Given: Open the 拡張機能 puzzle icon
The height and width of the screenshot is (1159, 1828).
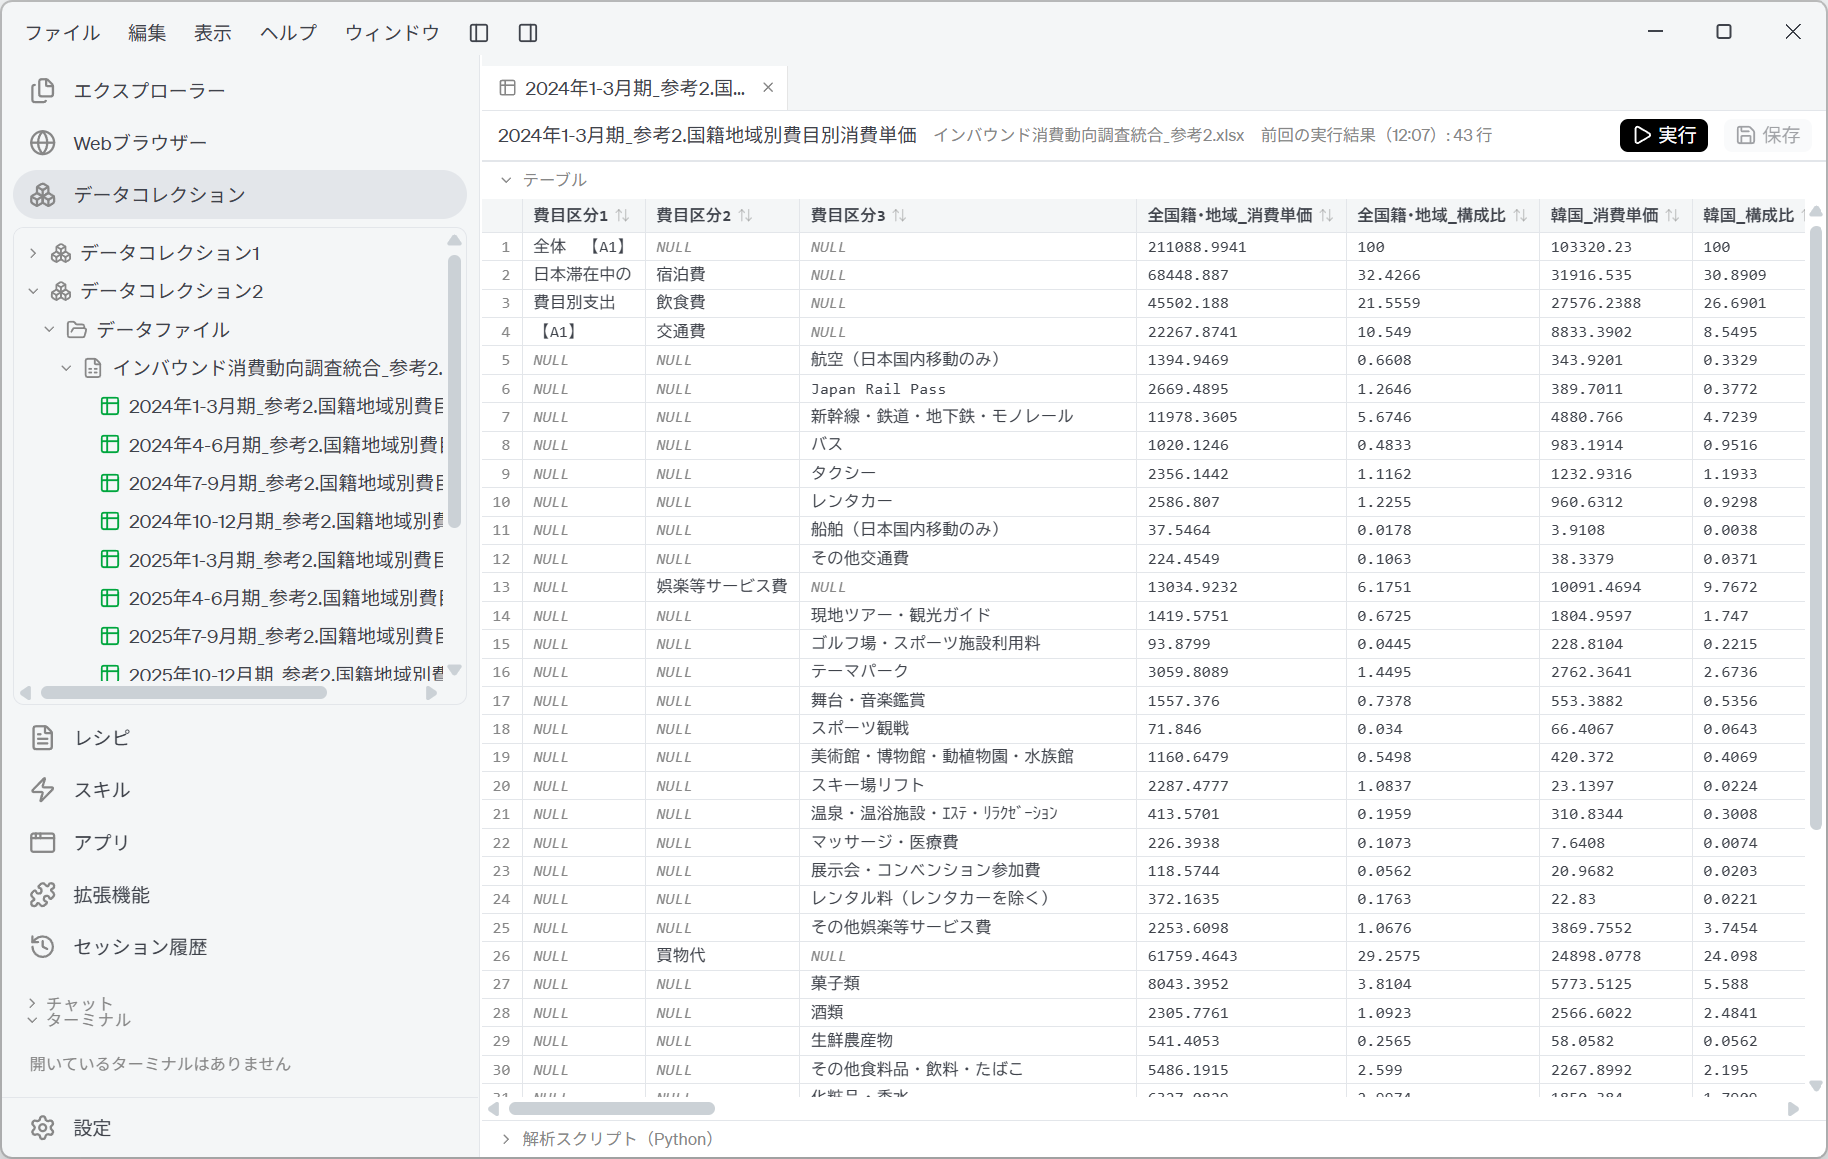Looking at the screenshot, I should click(x=43, y=895).
